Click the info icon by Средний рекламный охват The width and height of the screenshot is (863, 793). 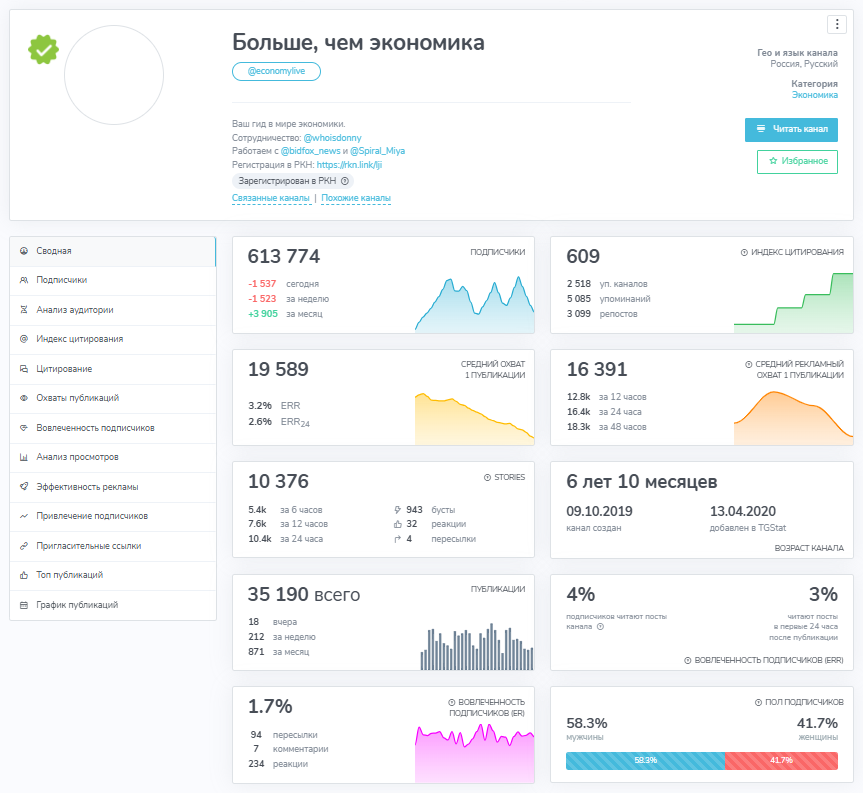click(x=749, y=364)
